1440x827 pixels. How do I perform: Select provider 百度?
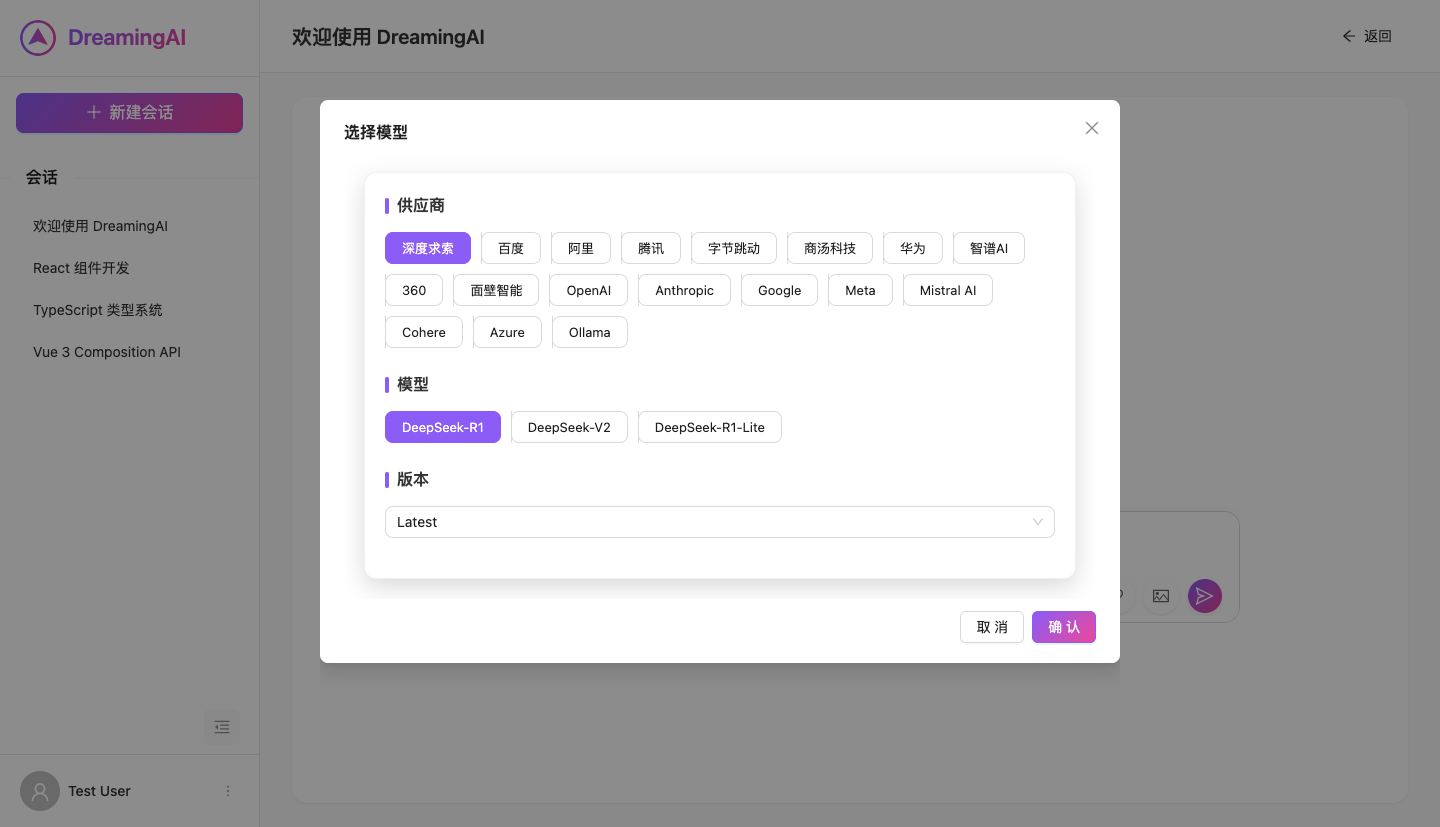click(511, 248)
